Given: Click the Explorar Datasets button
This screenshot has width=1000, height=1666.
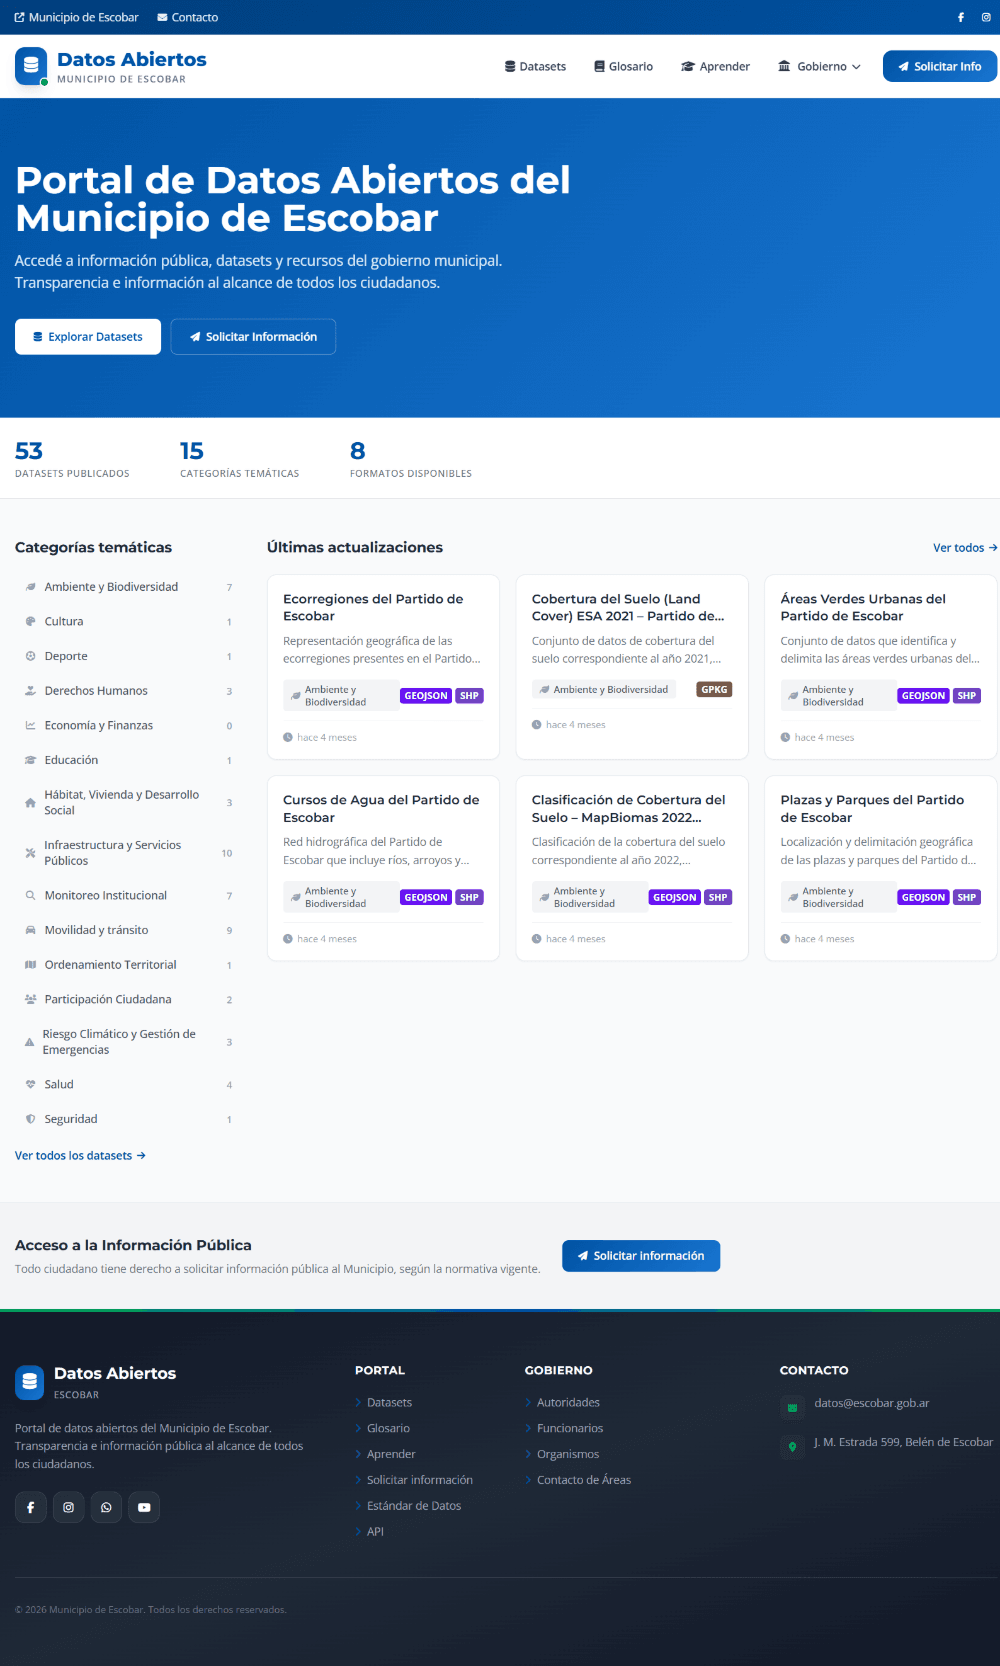Looking at the screenshot, I should point(88,337).
